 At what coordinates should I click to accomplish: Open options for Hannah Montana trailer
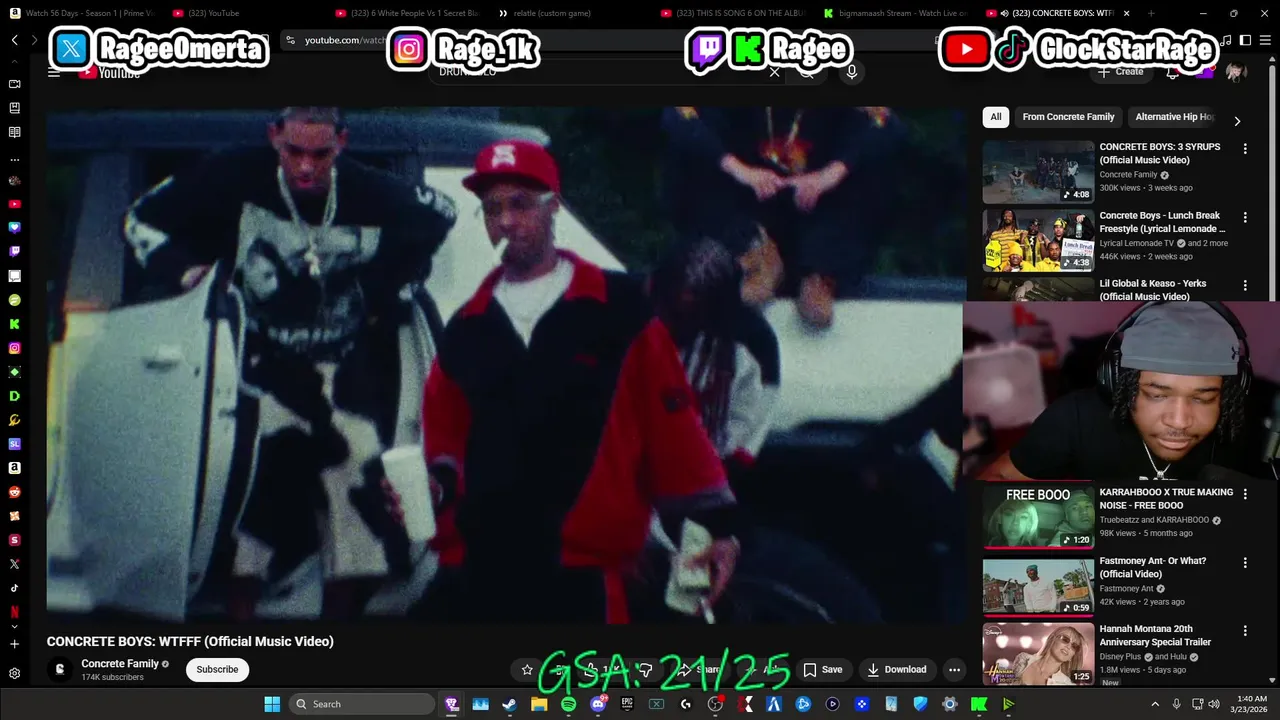pos(1245,631)
